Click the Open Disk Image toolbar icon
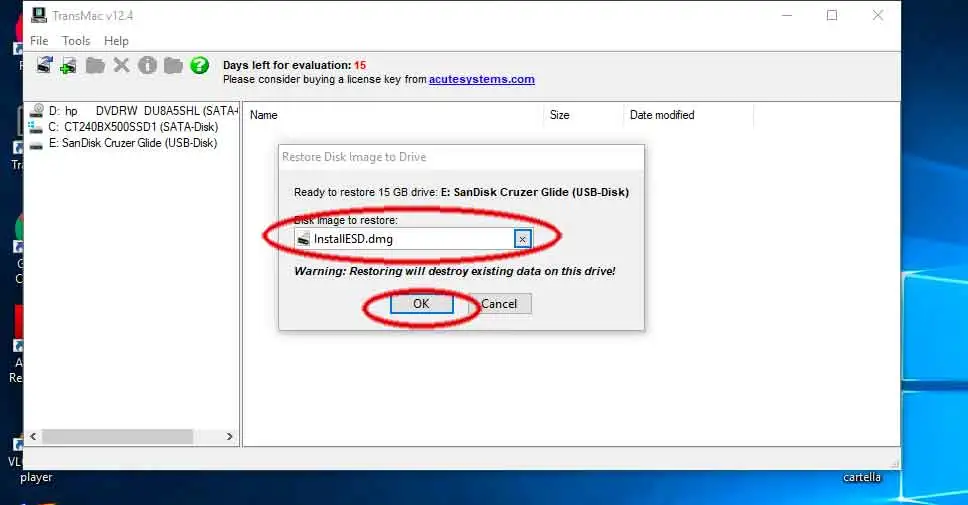The width and height of the screenshot is (968, 505). point(44,65)
